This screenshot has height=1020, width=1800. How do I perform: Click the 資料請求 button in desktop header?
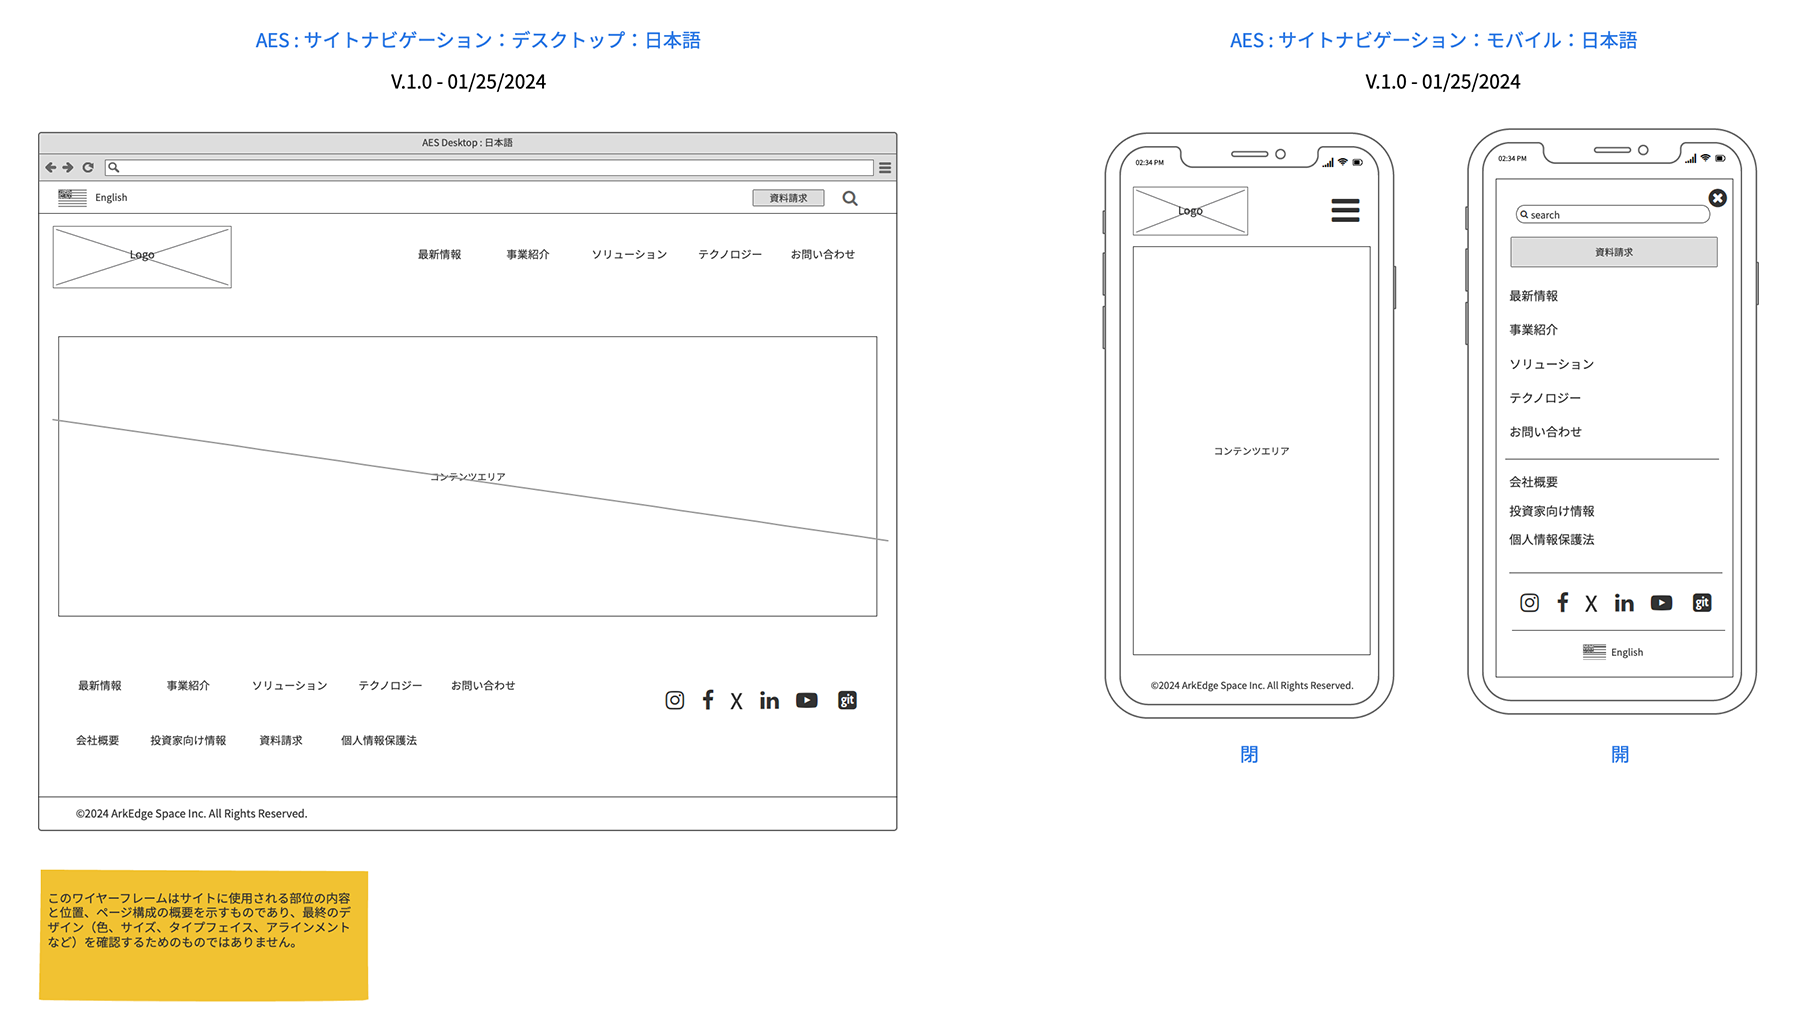[x=788, y=198]
